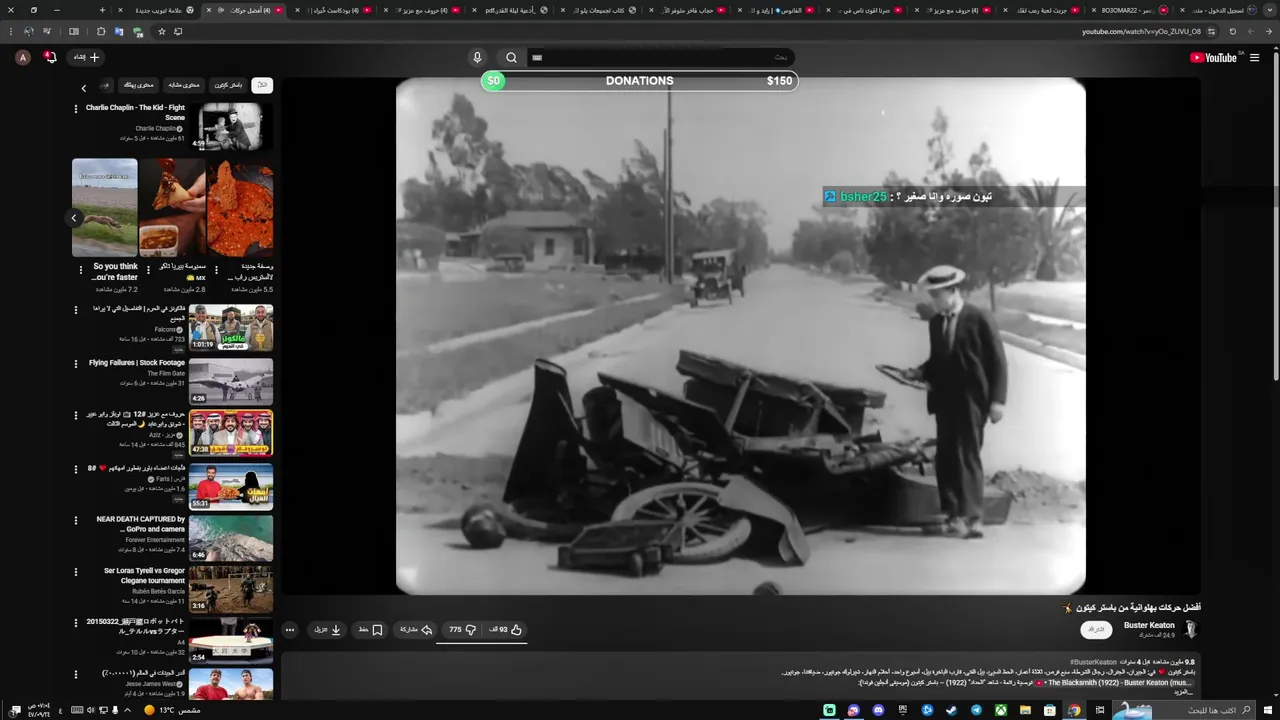Click the magnifier search button

(511, 58)
